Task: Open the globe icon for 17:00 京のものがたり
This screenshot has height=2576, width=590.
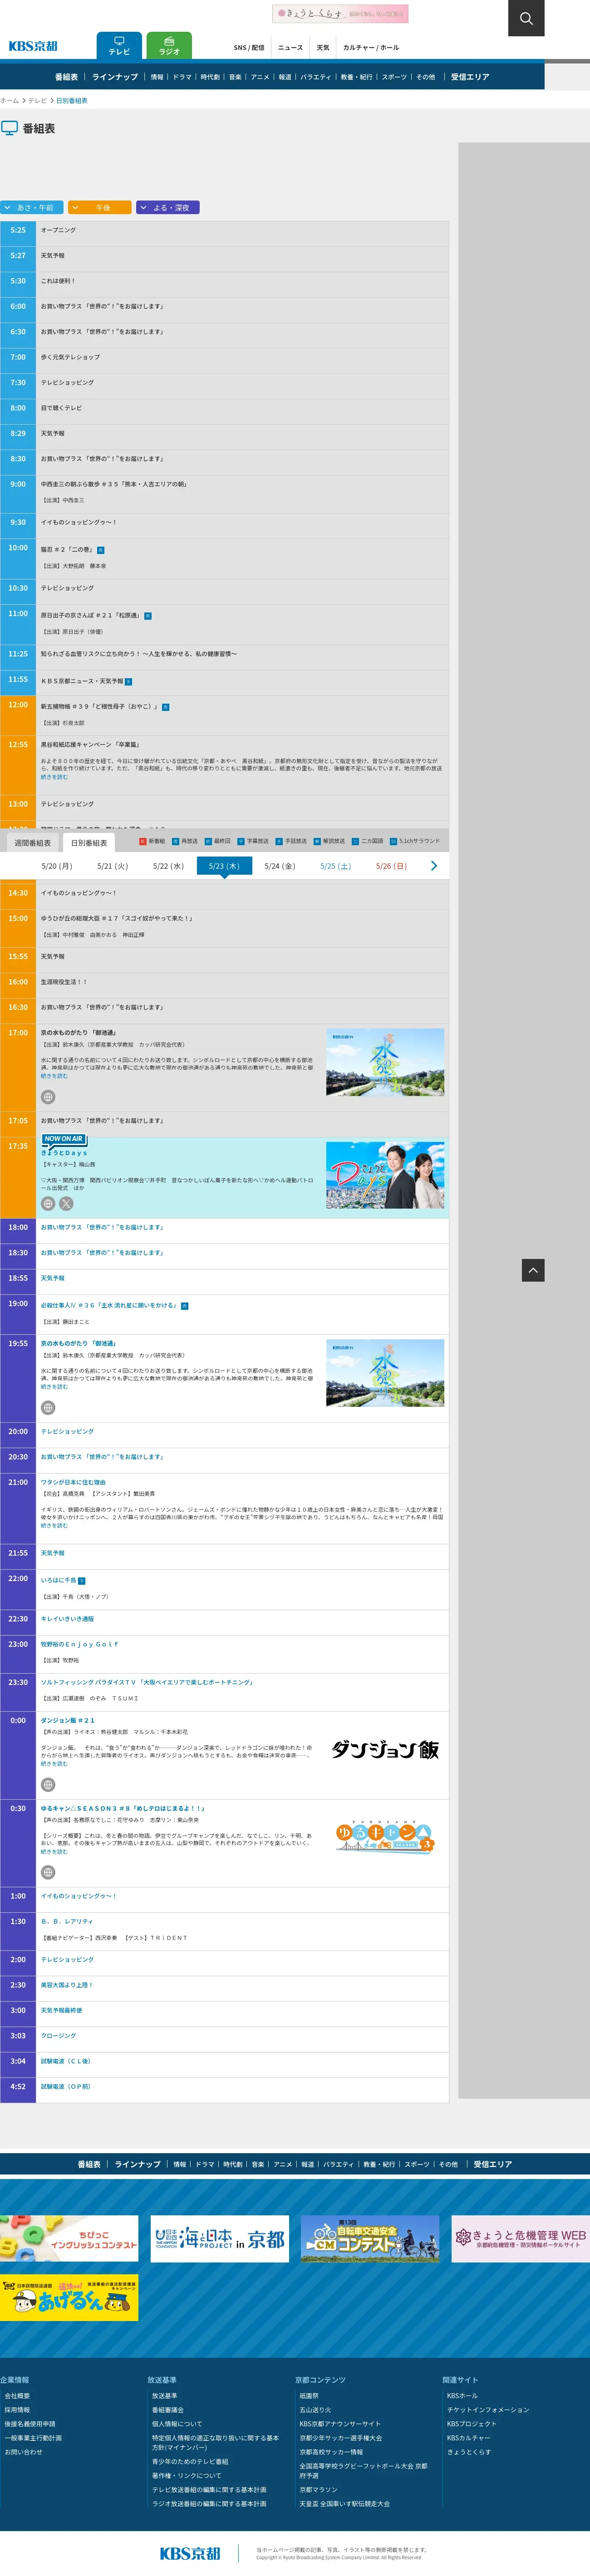Action: pos(48,1097)
